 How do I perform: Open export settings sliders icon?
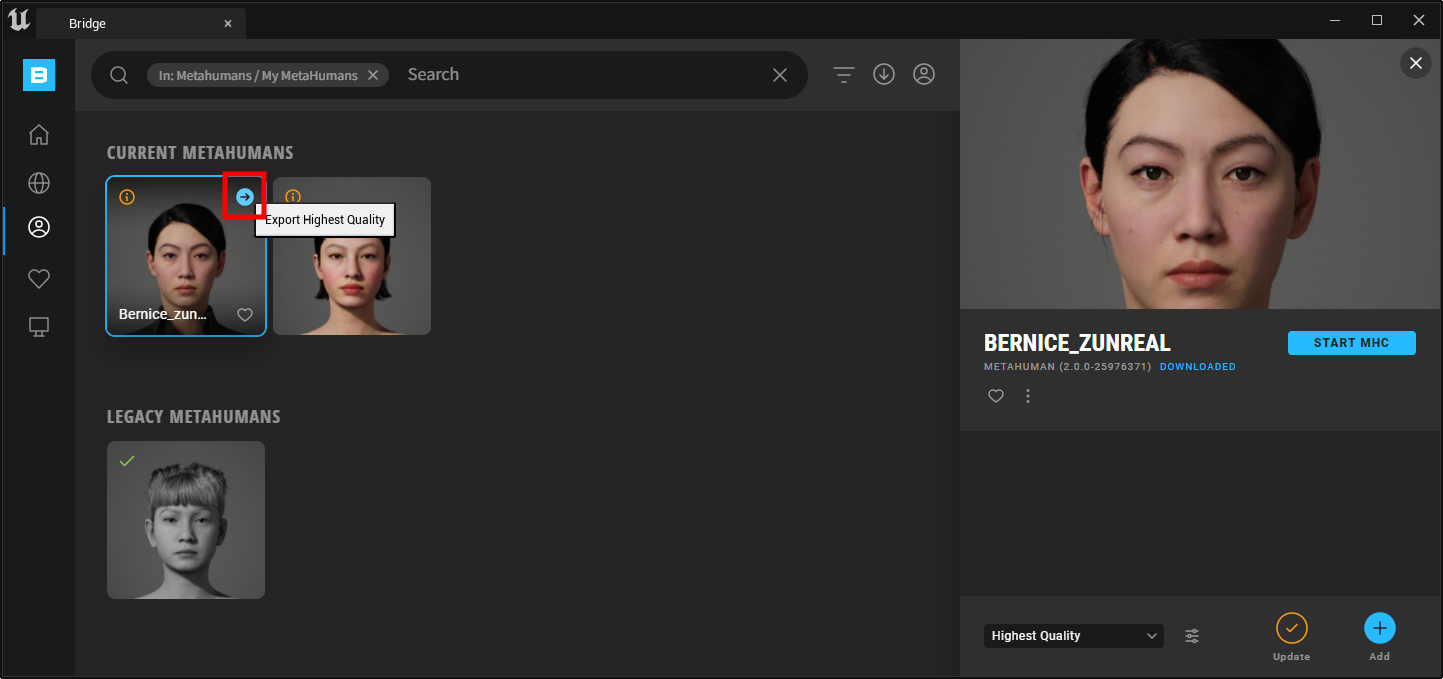click(1192, 636)
